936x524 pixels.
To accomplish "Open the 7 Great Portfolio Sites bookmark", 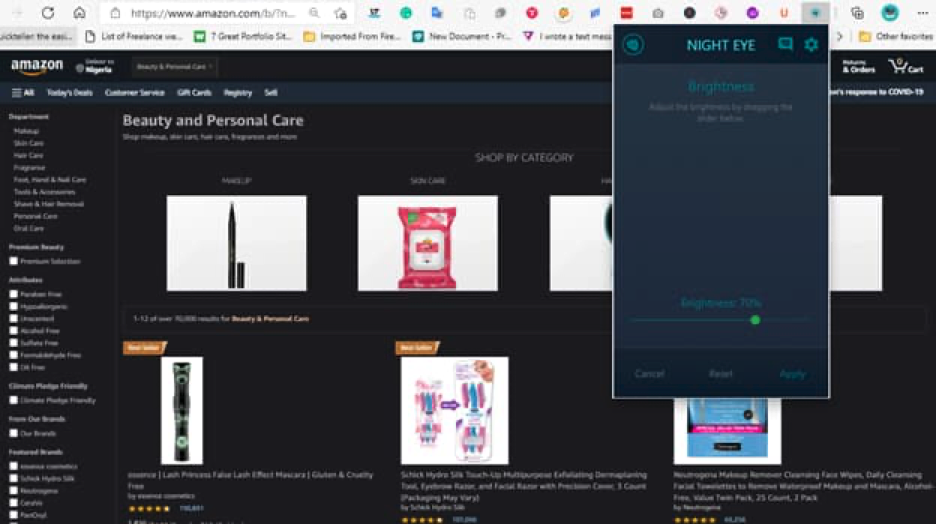I will [x=243, y=36].
